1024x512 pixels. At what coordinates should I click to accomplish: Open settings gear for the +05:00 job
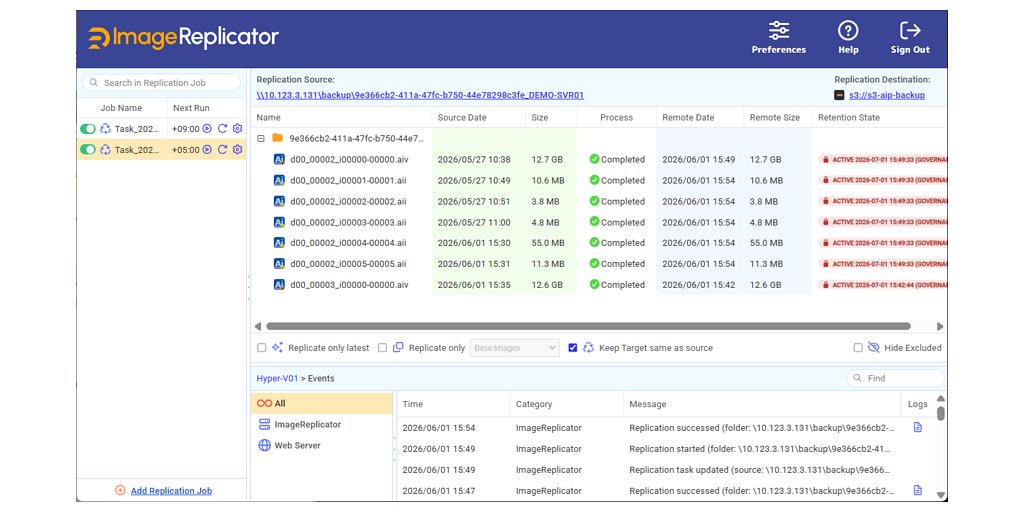237,150
